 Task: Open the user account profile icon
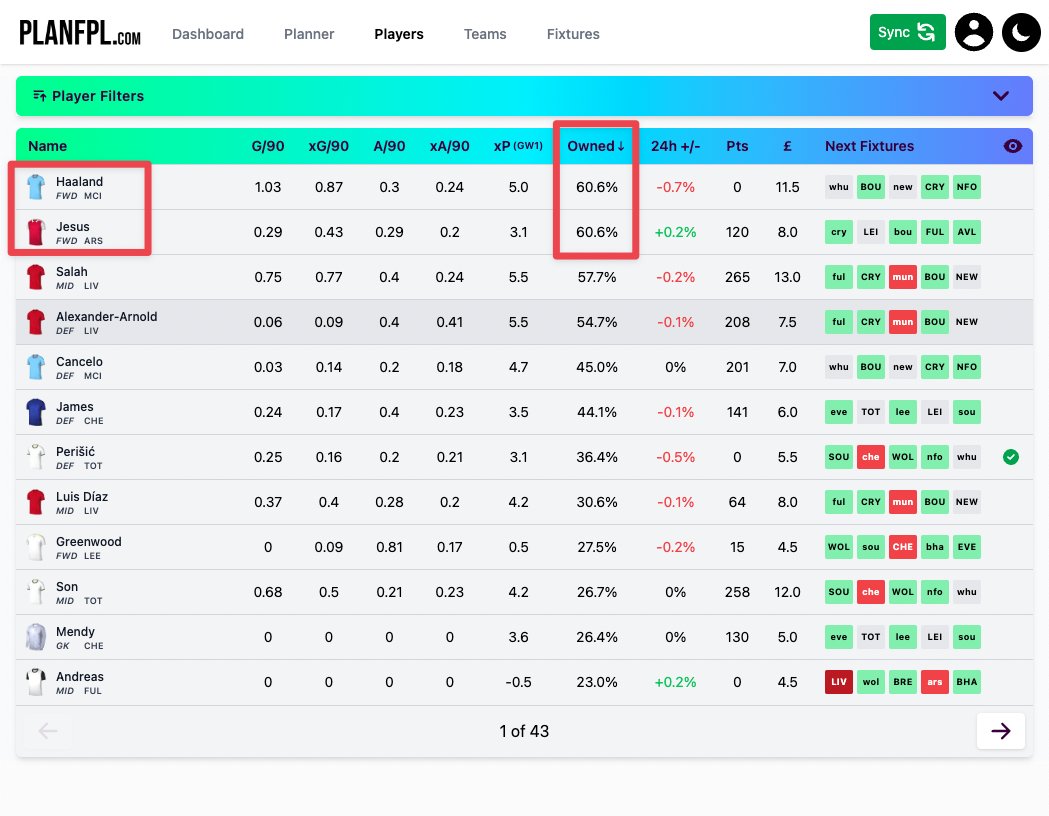[x=973, y=32]
